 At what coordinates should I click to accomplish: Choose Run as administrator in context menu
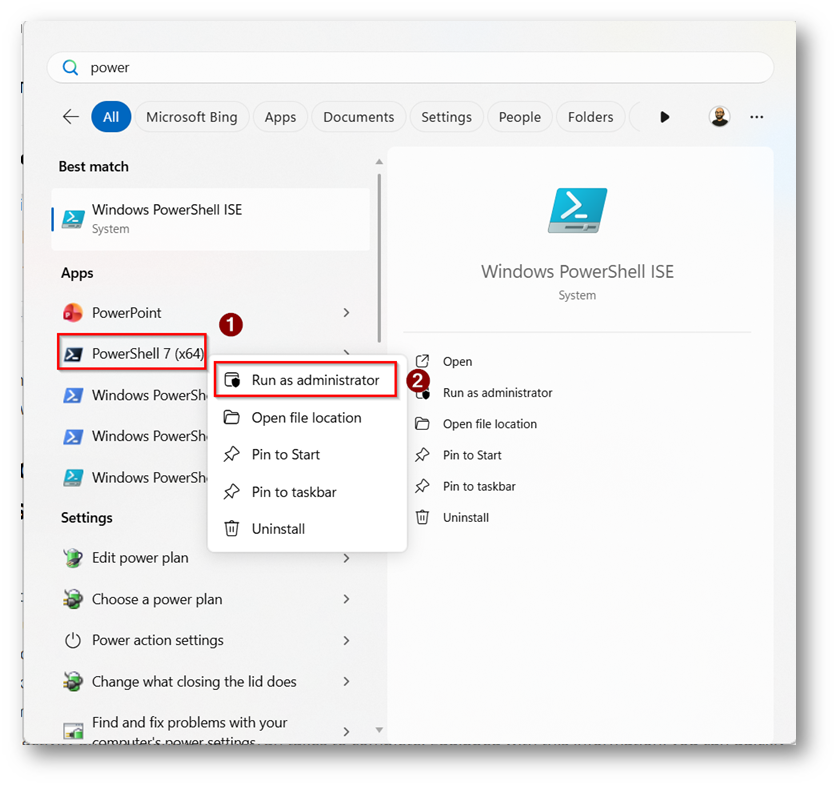click(306, 380)
